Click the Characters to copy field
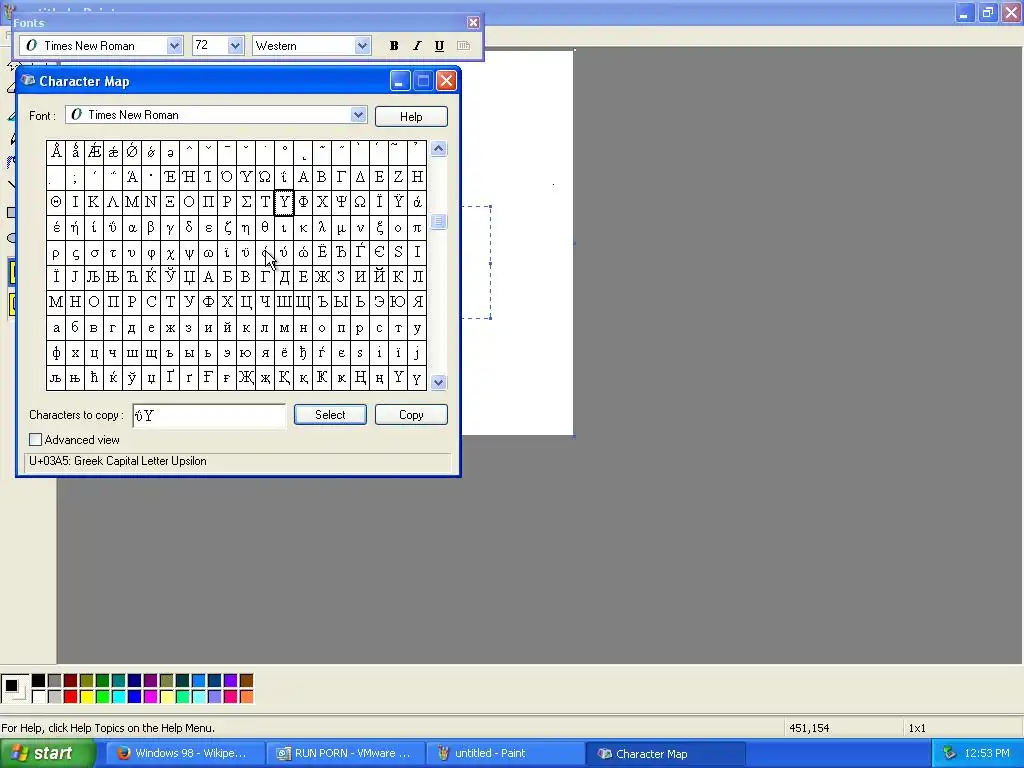Screen dimensions: 1024x768 (209, 415)
